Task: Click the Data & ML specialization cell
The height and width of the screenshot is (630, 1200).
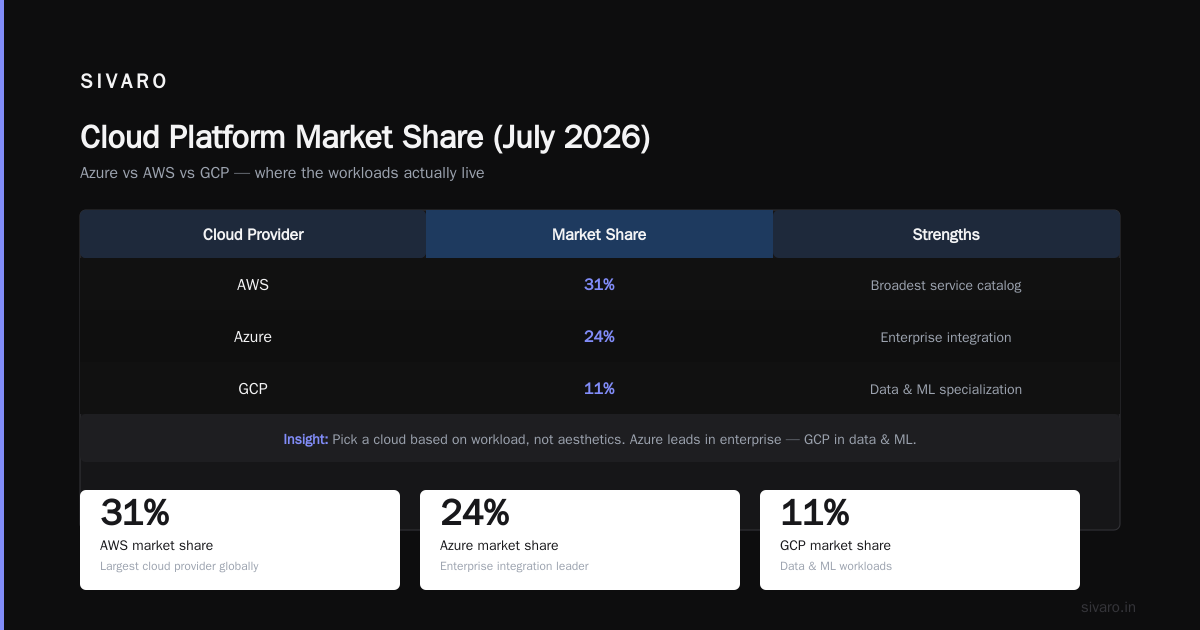Action: pyautogui.click(x=946, y=389)
